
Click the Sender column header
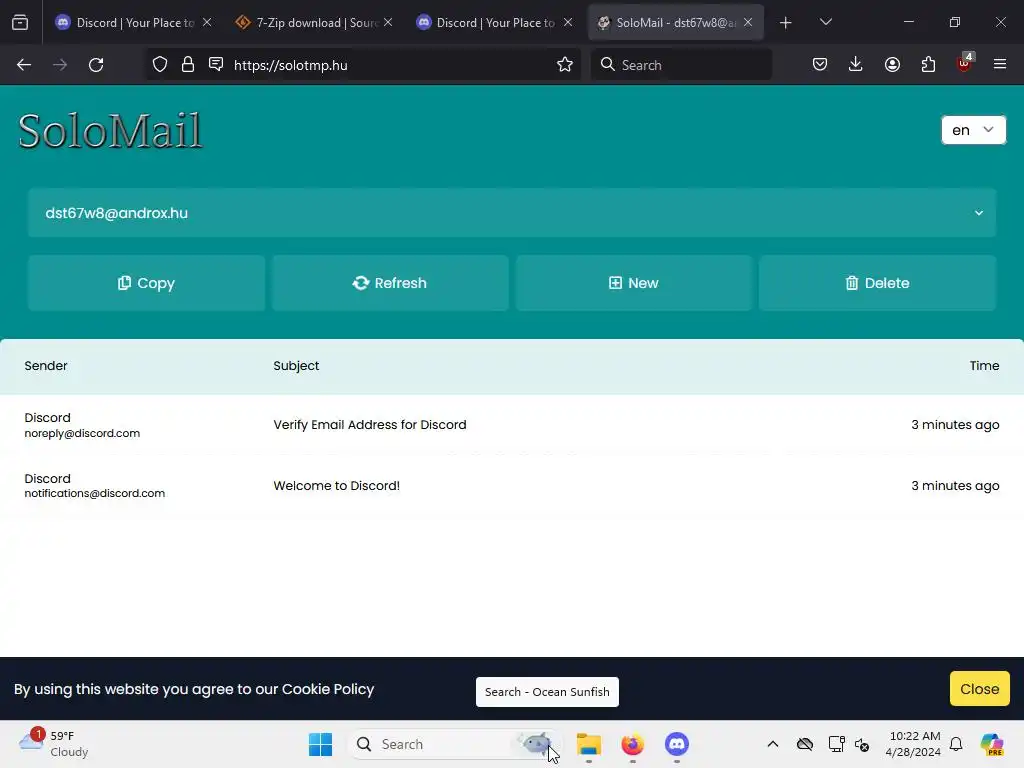coord(46,366)
